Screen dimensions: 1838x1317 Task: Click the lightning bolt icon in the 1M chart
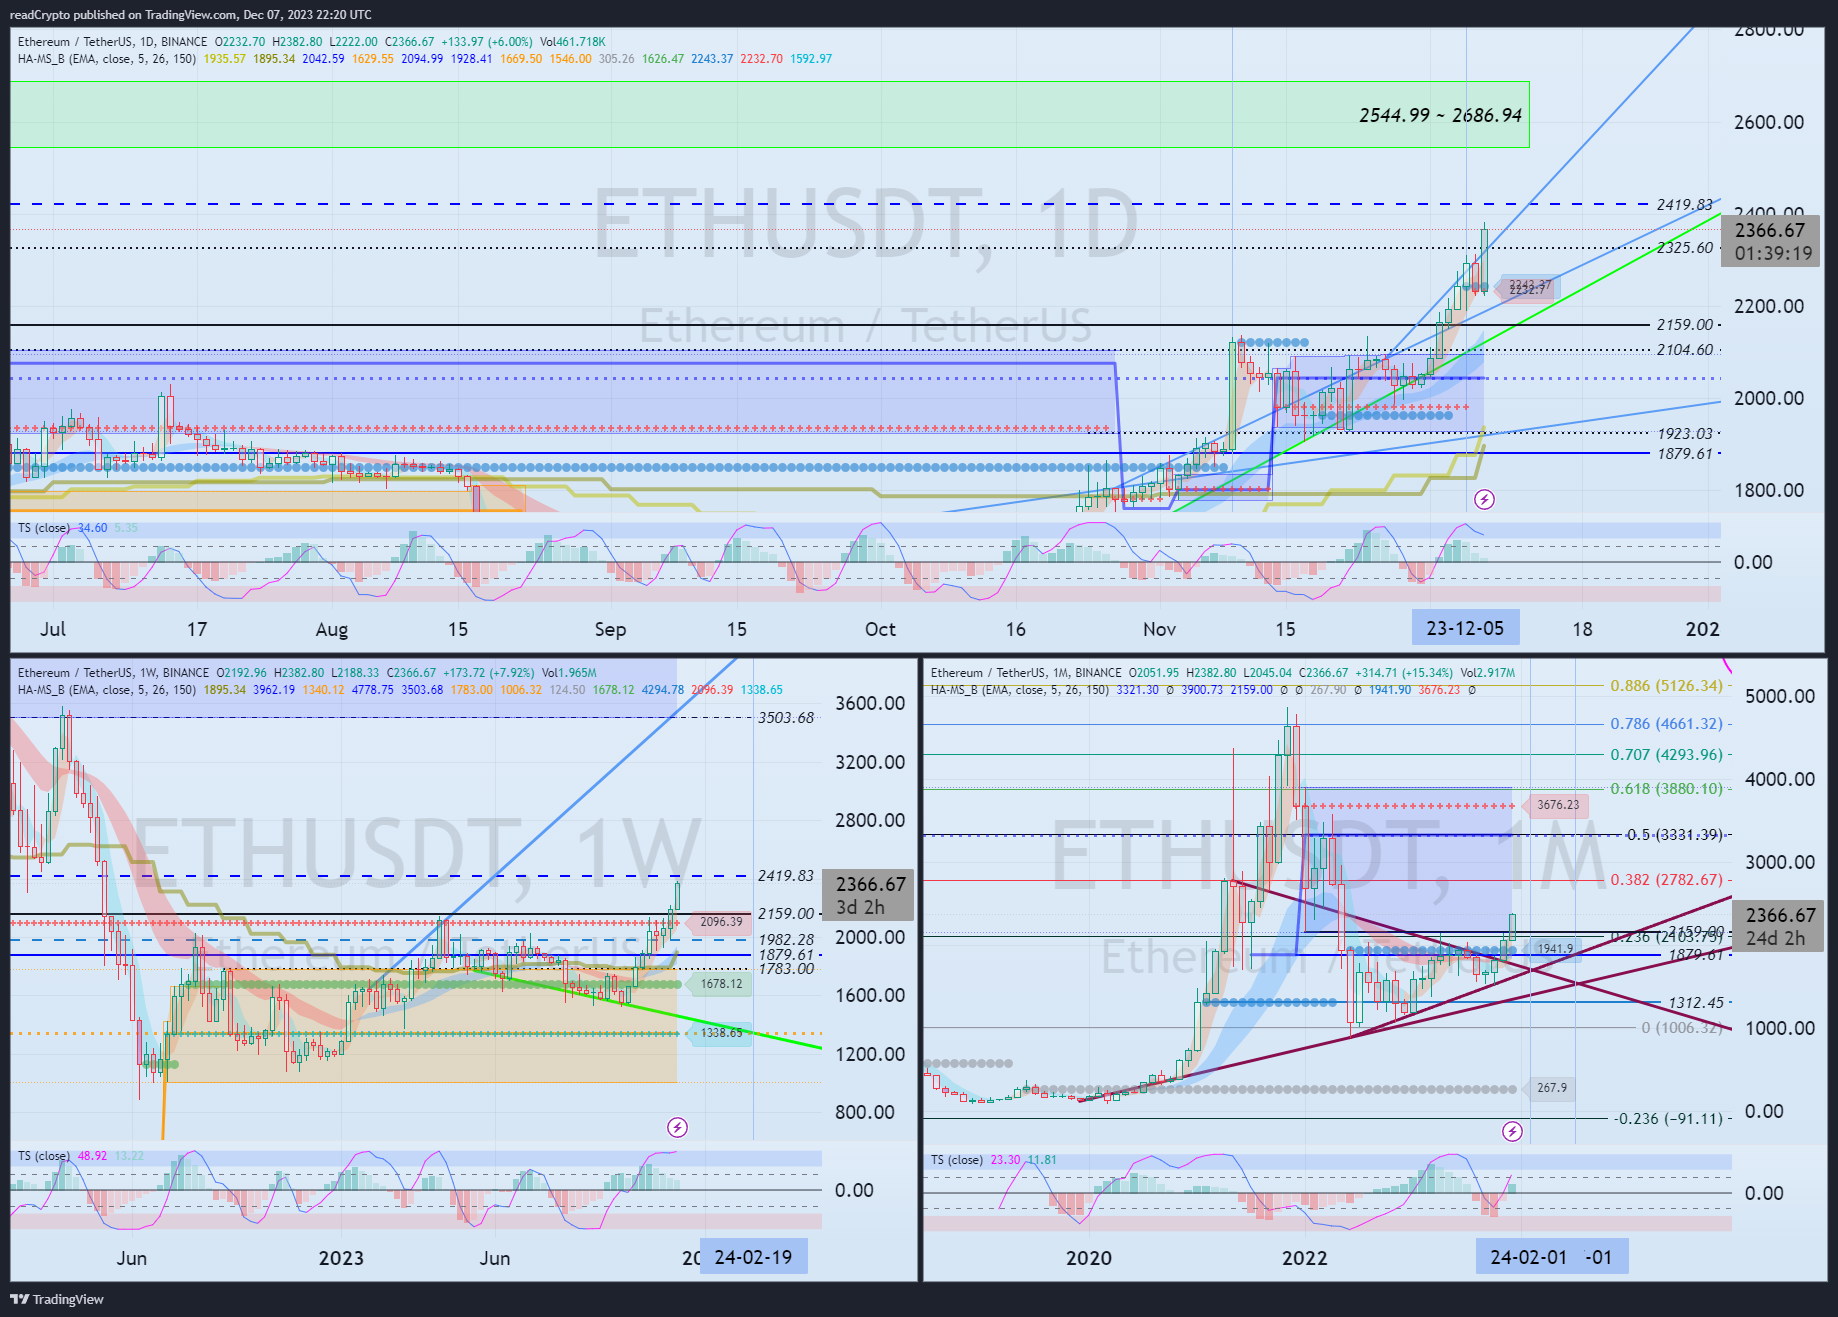point(1512,1131)
